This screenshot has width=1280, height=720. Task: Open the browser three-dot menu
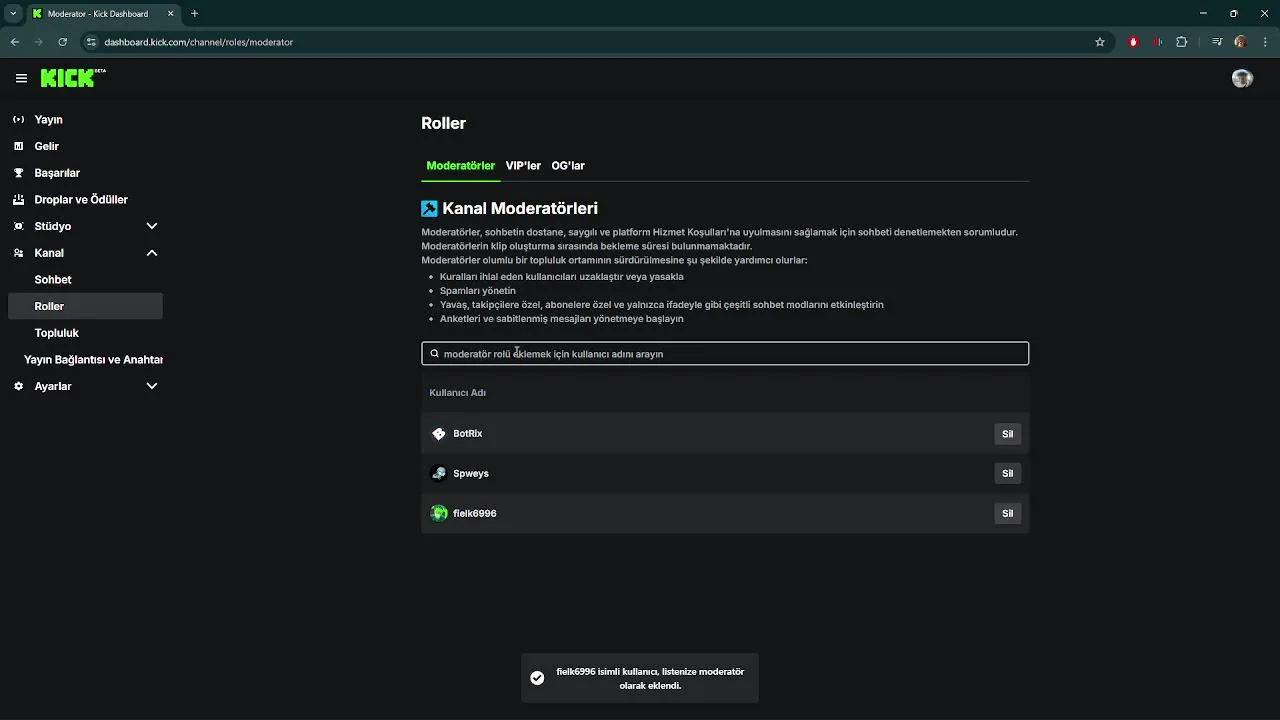click(1265, 42)
